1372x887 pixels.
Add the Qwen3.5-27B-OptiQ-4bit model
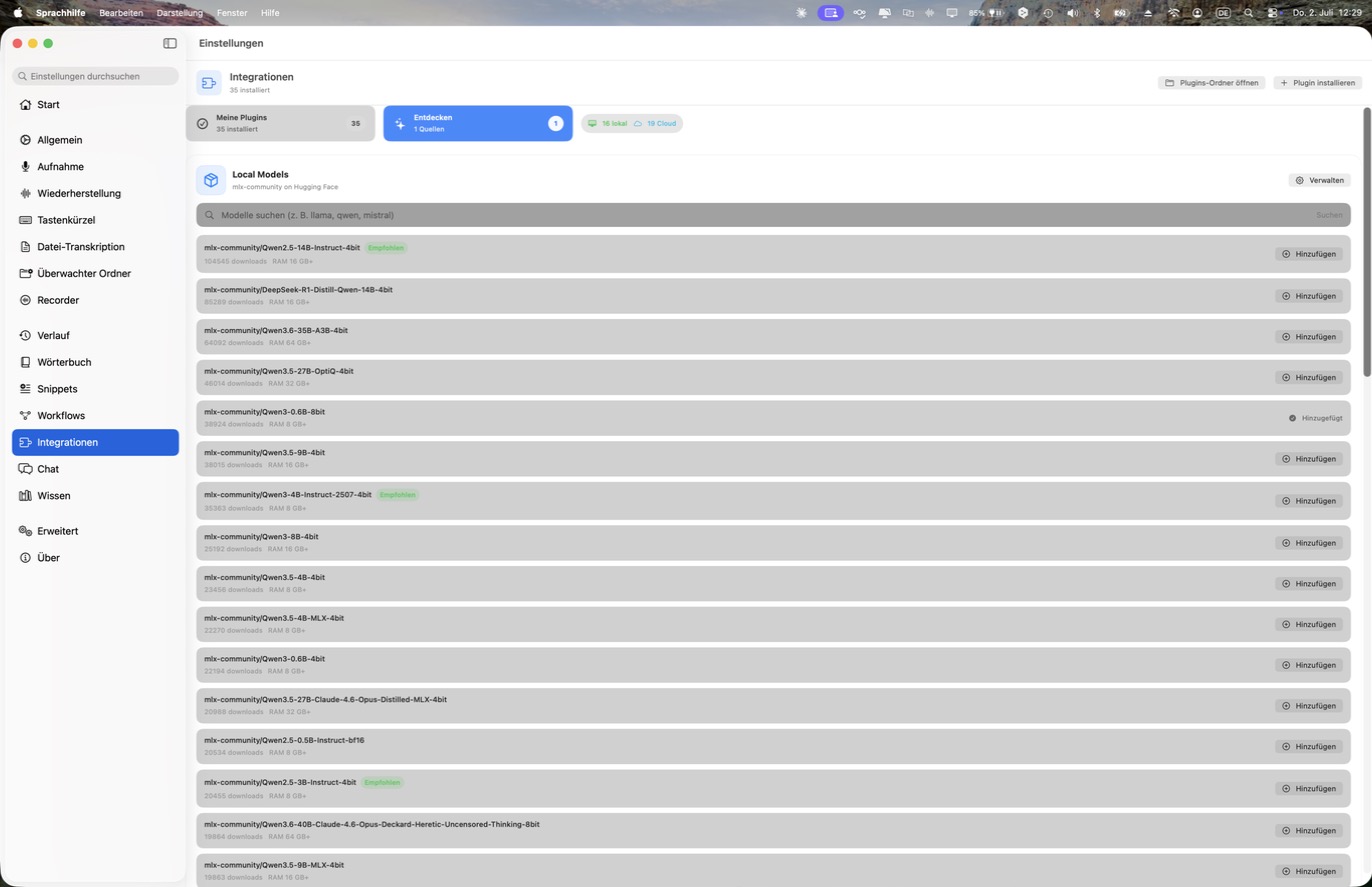coord(1308,378)
